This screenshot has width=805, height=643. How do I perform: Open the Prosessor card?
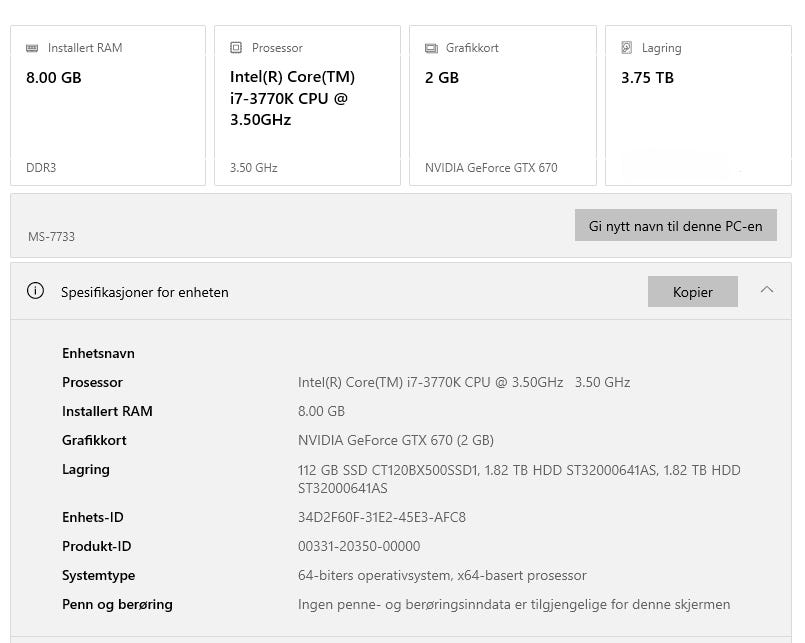307,105
